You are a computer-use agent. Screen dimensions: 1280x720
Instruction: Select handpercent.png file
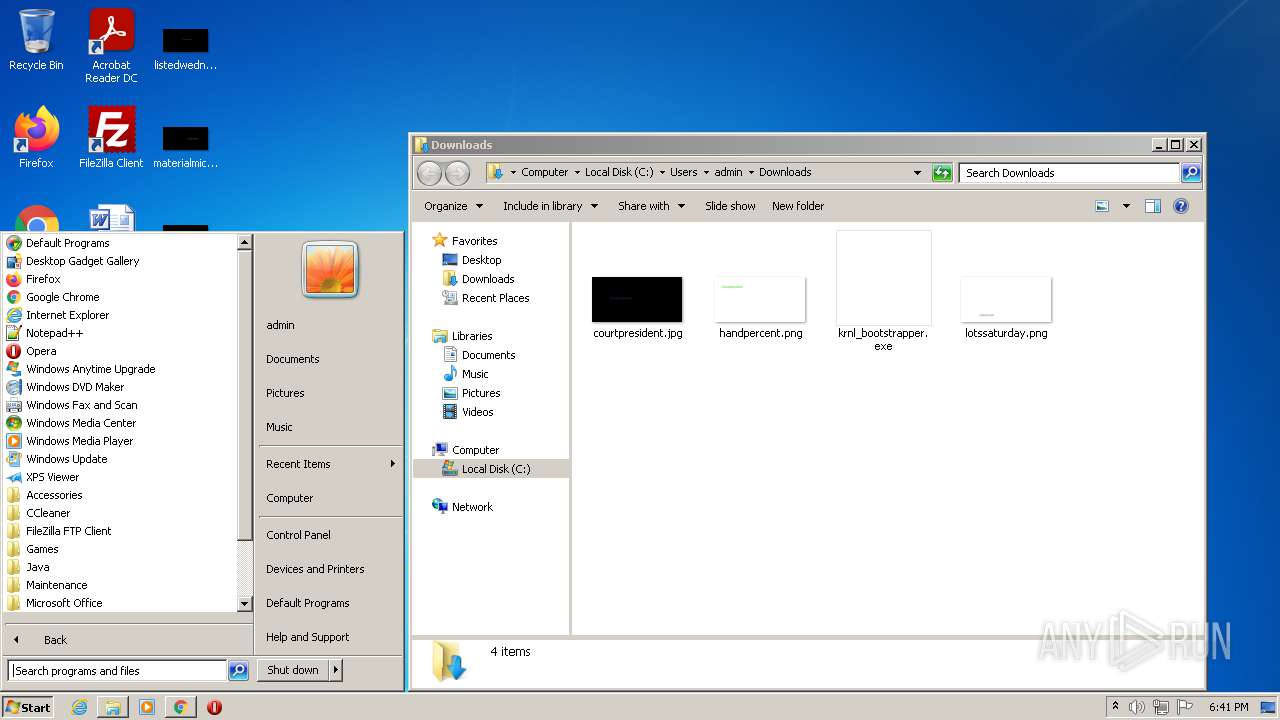[x=760, y=308]
